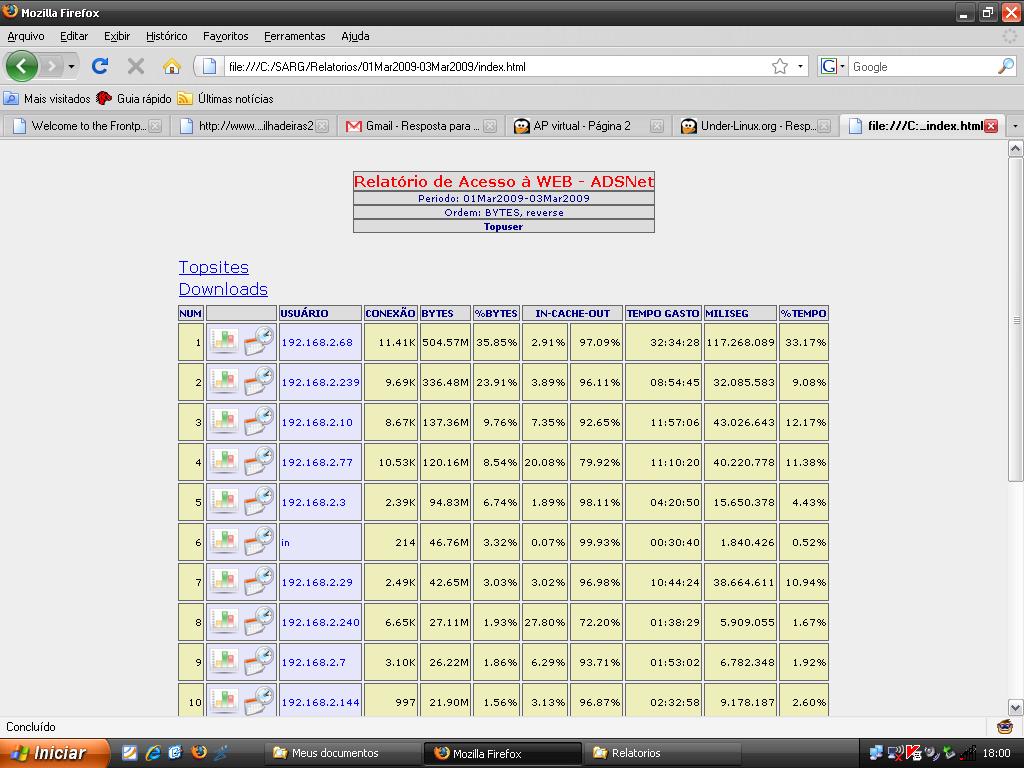Open Relatorios folder in the taskbar

(661, 753)
